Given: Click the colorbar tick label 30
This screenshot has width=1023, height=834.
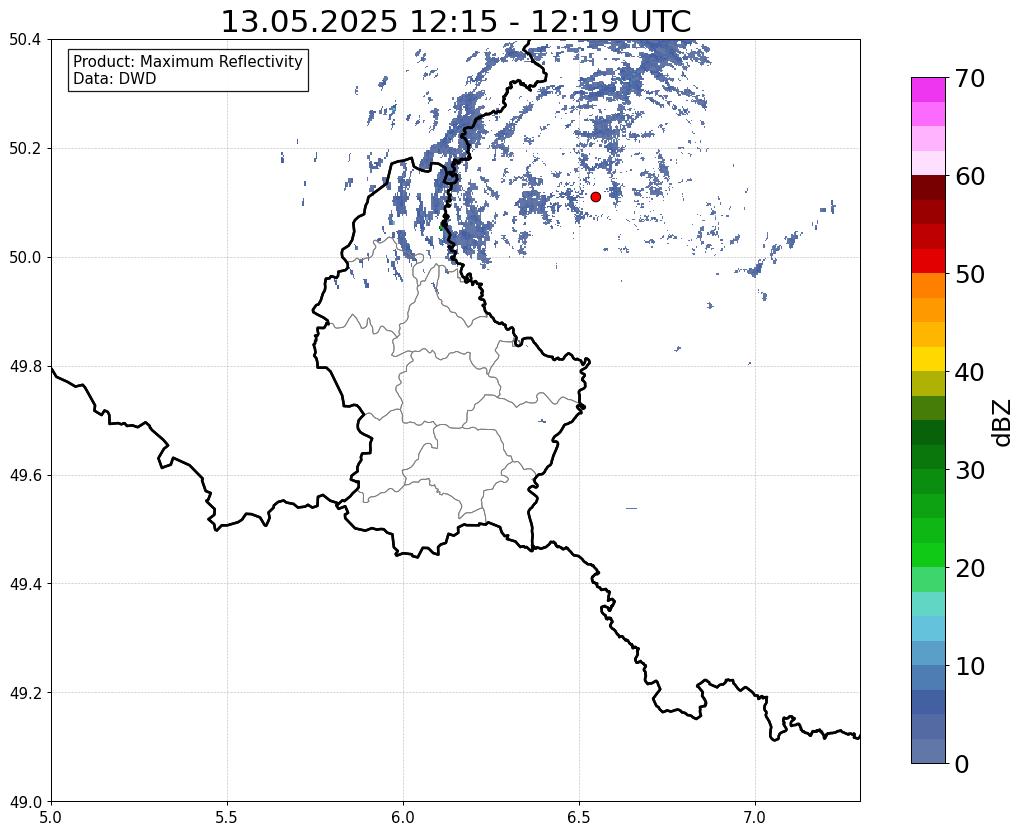Looking at the screenshot, I should 969,470.
